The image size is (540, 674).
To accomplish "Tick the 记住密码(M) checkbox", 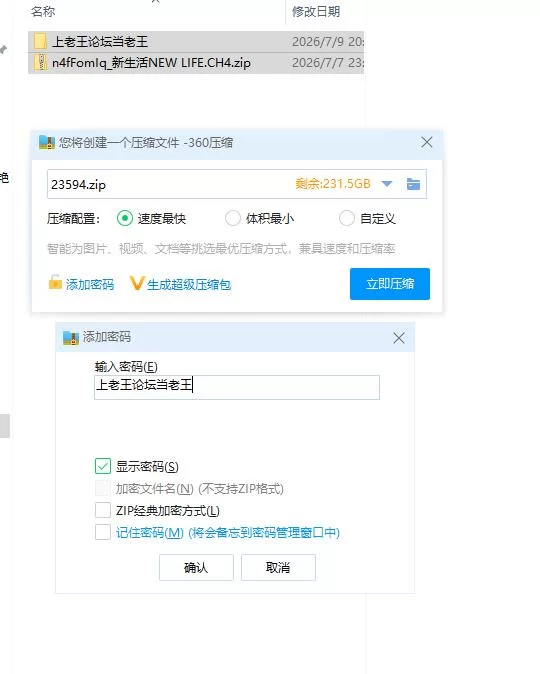I will pyautogui.click(x=103, y=532).
